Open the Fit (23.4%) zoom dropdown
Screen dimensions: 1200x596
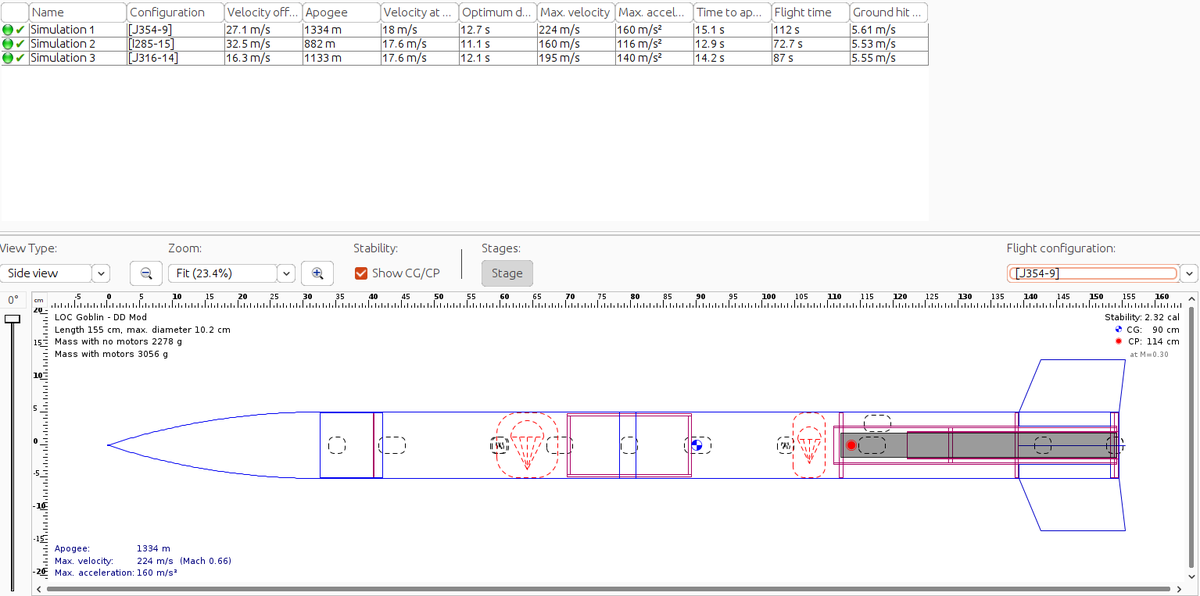click(286, 272)
